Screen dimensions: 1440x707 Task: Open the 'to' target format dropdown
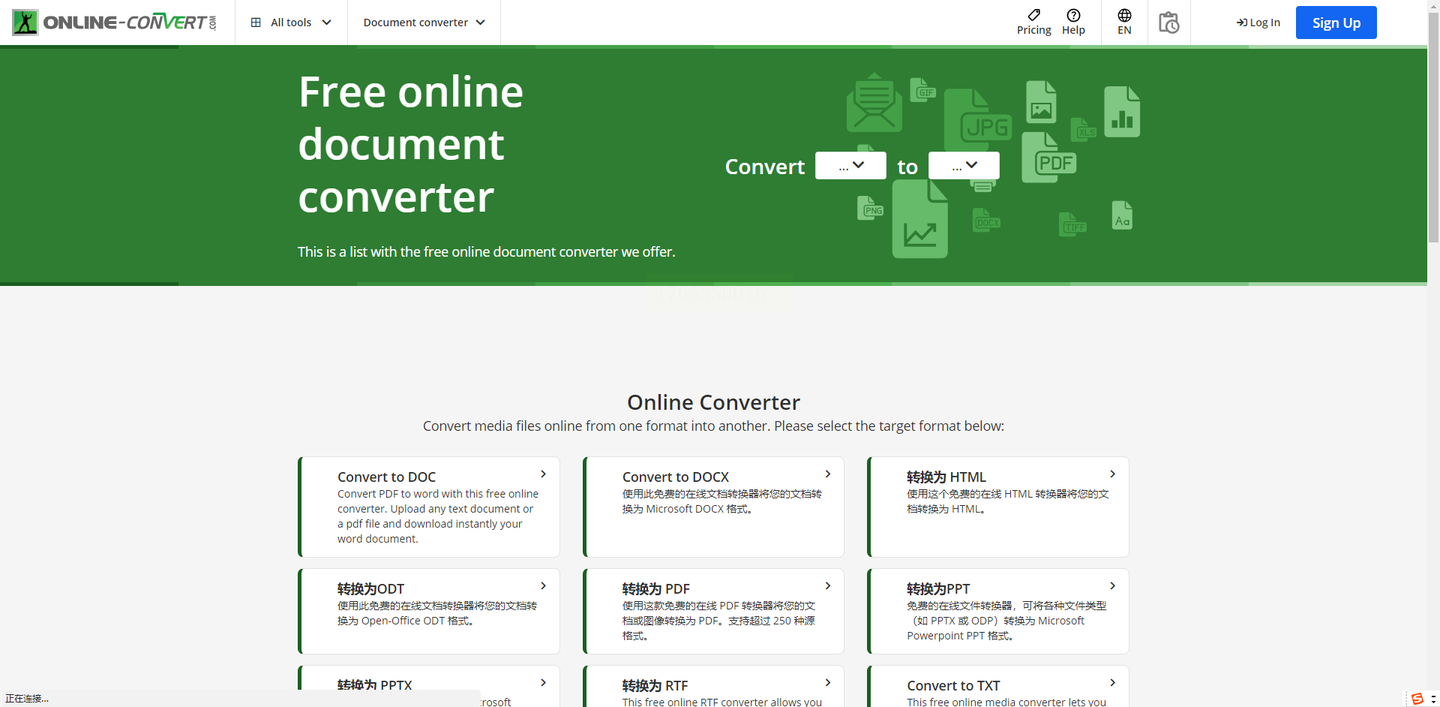[964, 165]
